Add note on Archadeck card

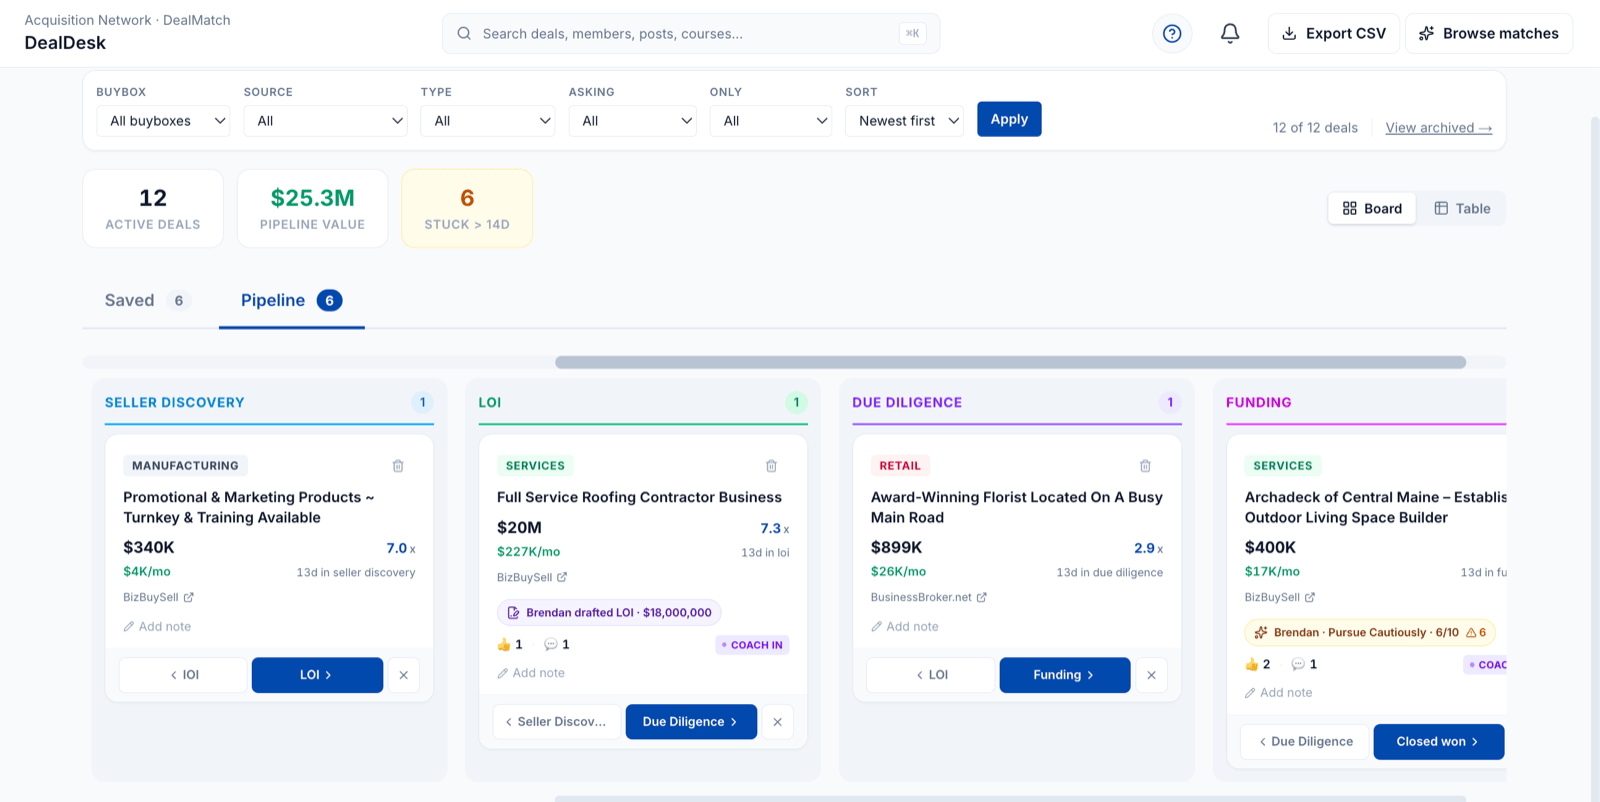click(x=1278, y=693)
